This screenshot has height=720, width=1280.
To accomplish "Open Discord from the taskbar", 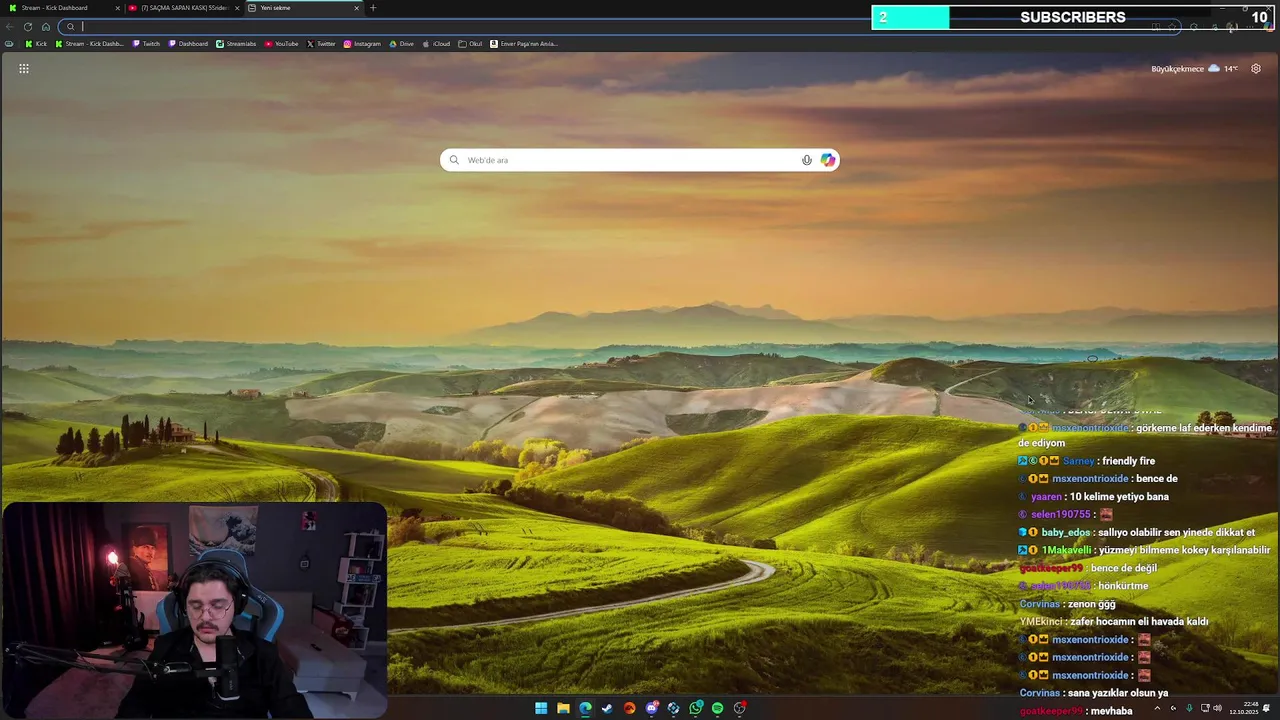I will (652, 708).
